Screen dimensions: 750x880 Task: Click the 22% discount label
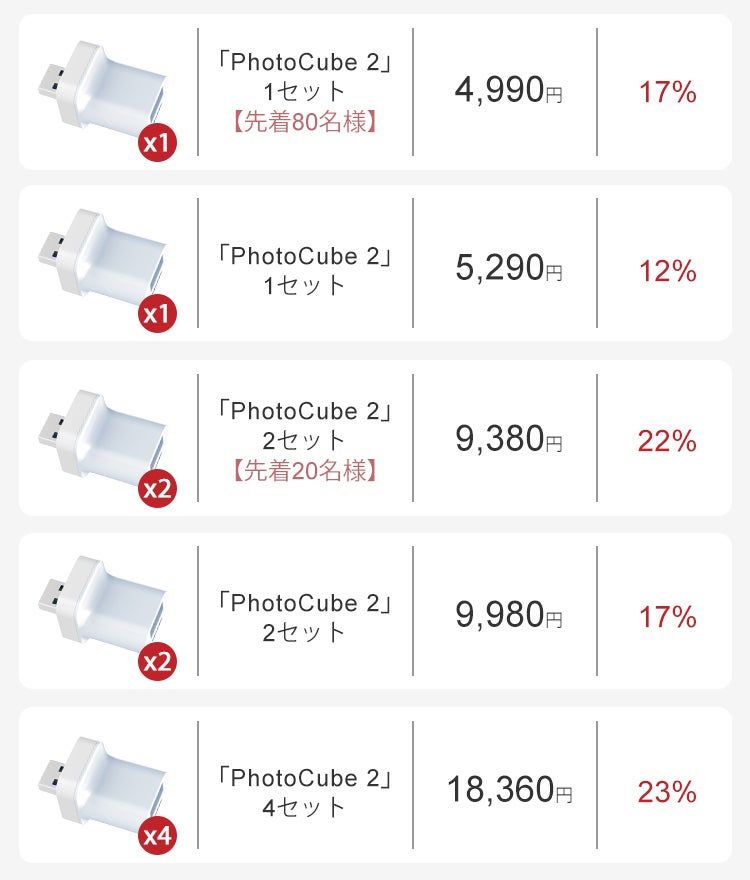[667, 441]
